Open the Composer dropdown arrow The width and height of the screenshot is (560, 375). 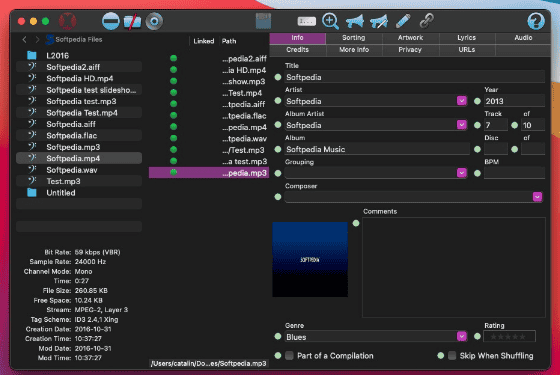point(537,197)
